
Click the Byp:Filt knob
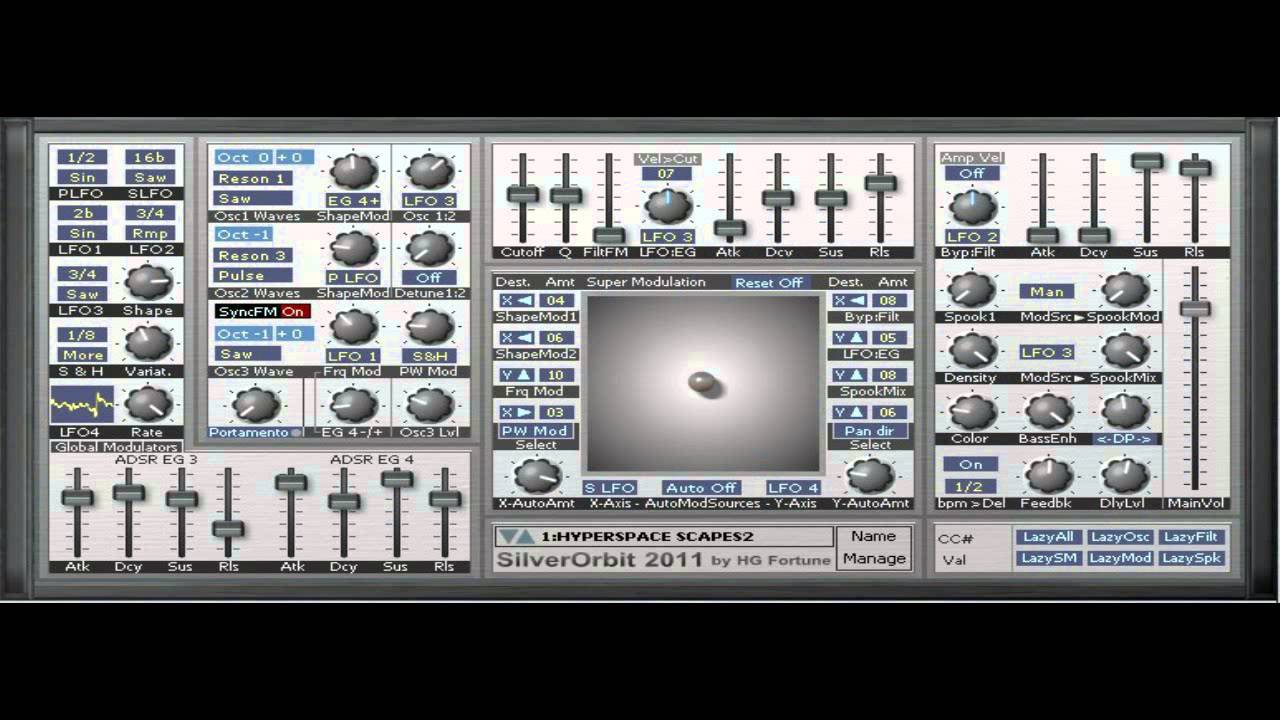tap(971, 206)
